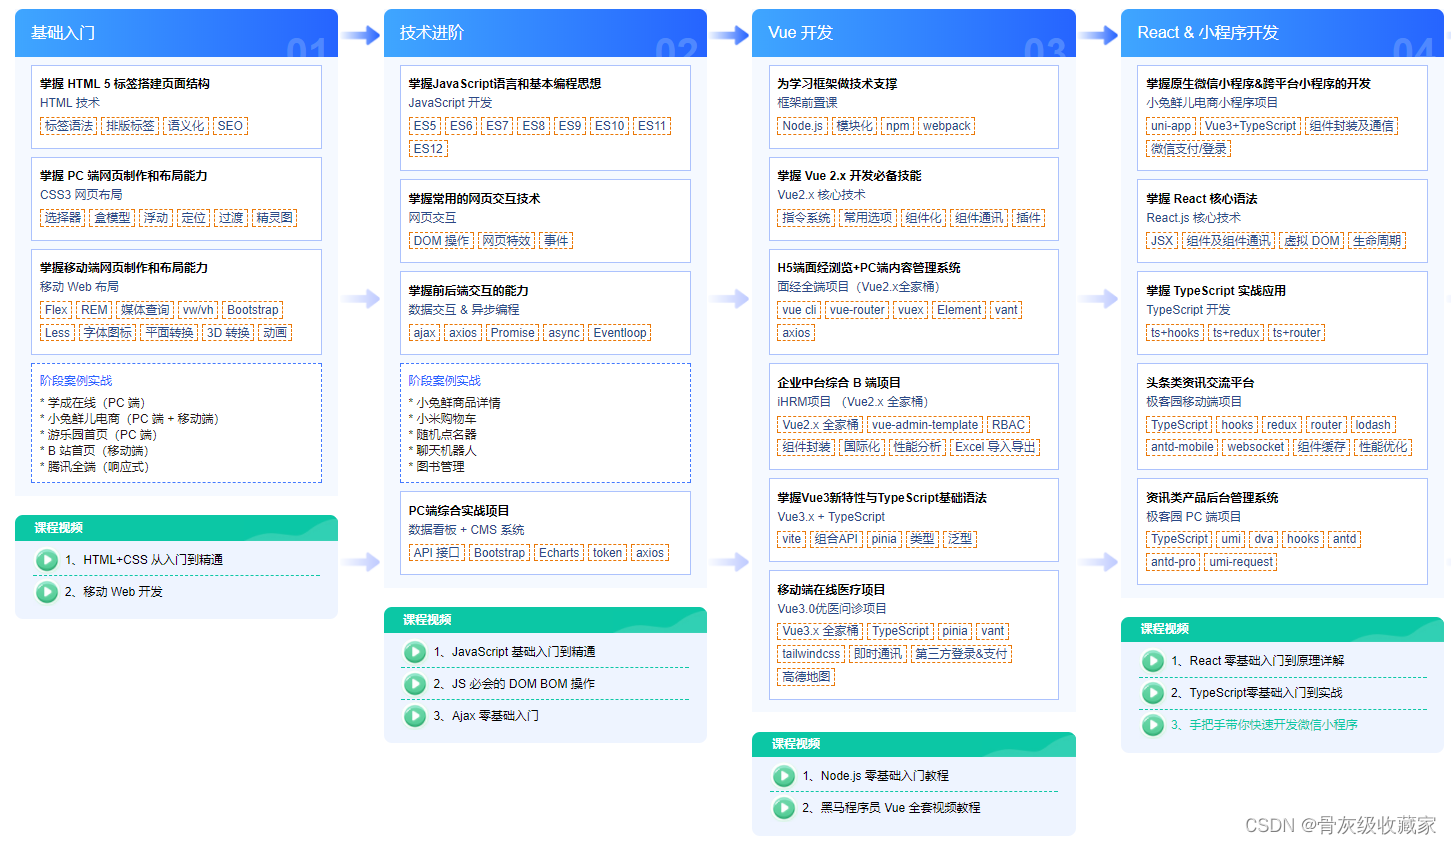The height and width of the screenshot is (844, 1451).
Task: Select the websocket tag
Action: coord(1256,447)
